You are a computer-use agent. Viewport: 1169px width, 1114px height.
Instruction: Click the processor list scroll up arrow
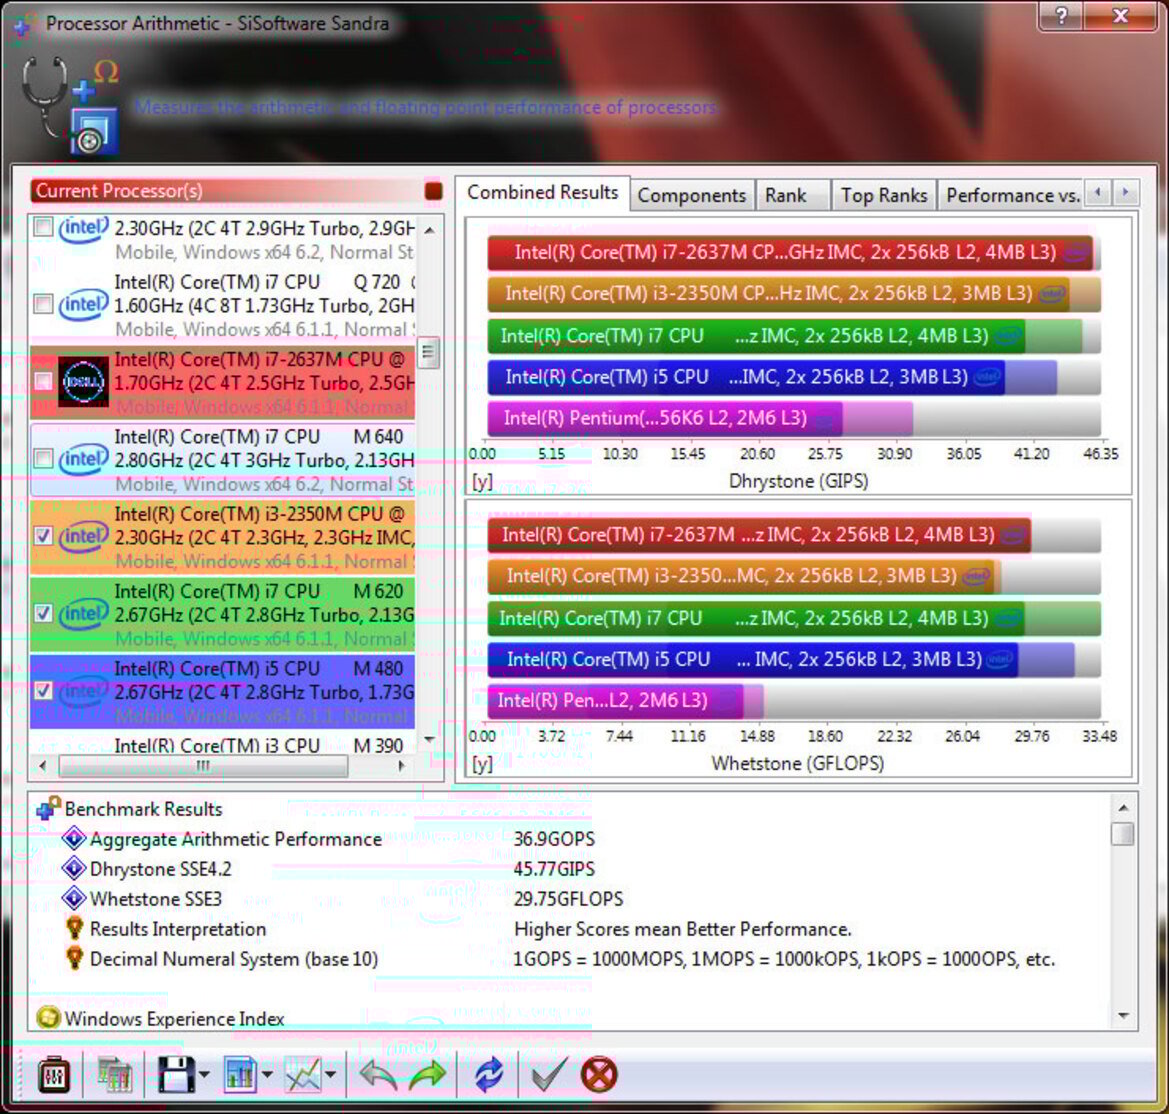click(x=429, y=230)
